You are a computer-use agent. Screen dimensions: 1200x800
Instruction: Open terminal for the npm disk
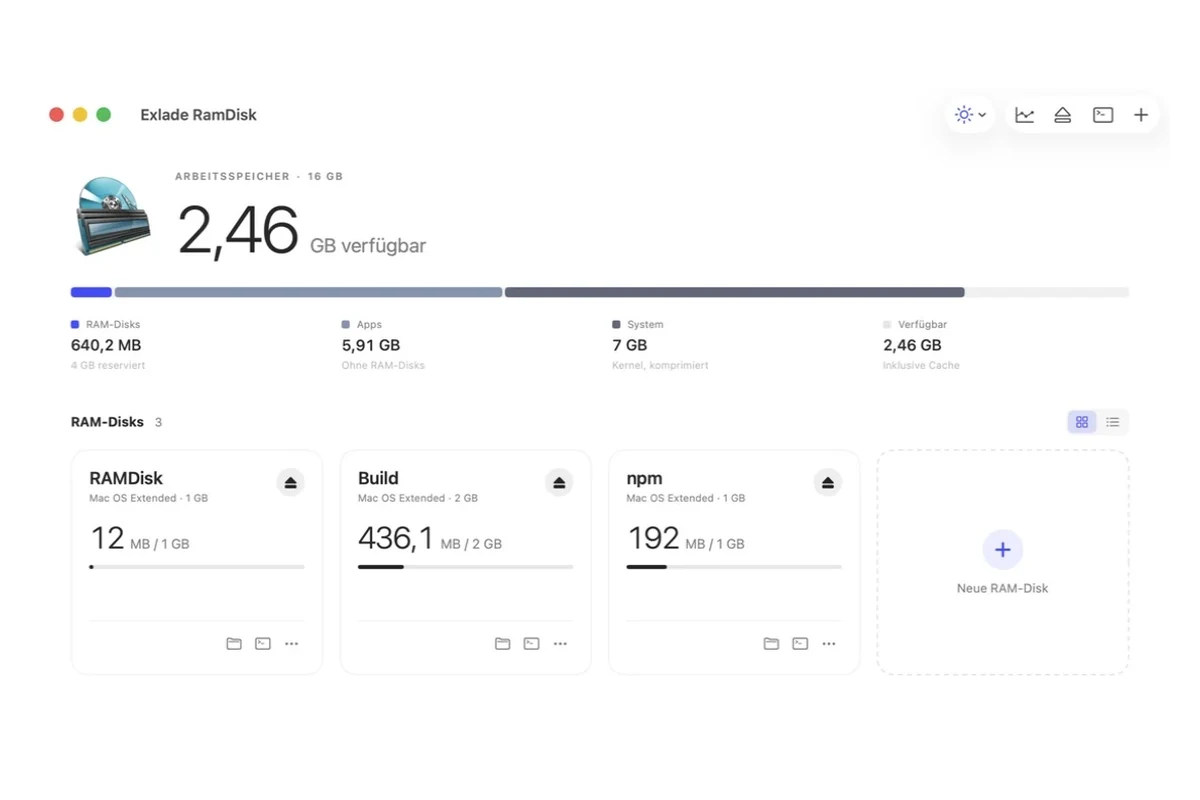click(x=800, y=644)
